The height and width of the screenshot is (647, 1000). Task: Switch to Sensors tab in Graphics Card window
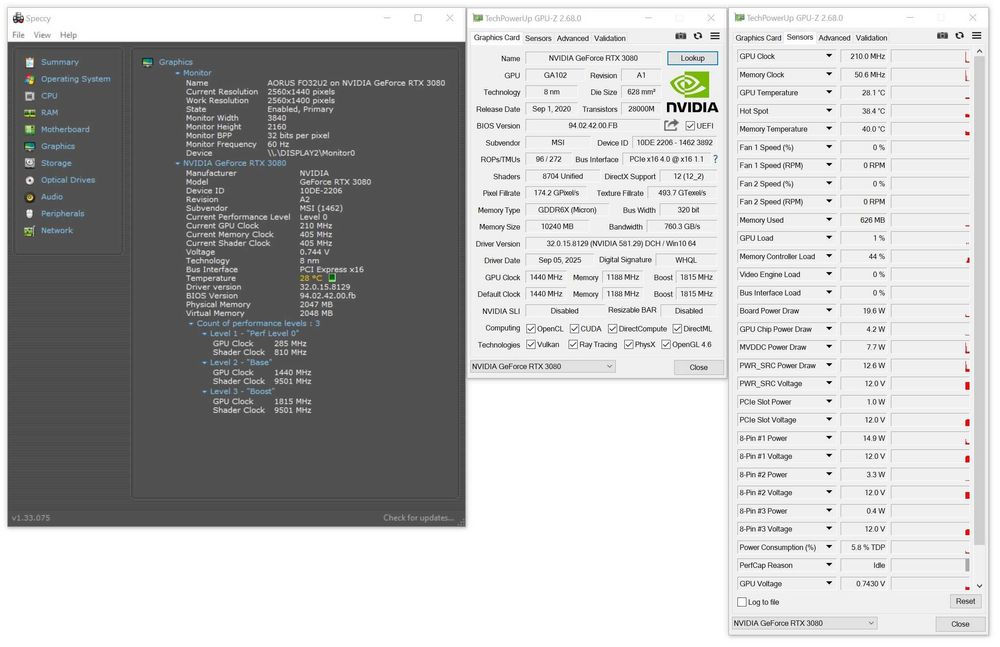tap(538, 38)
